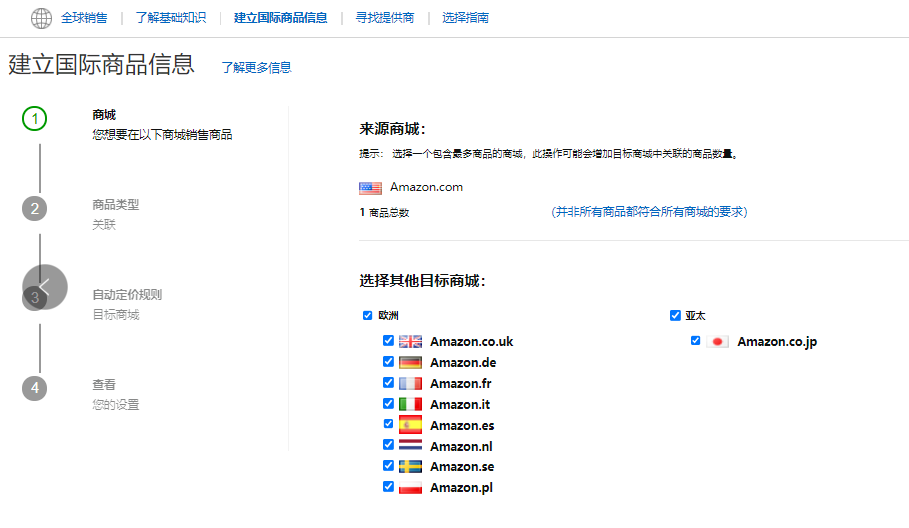Click the Amazon.pl label

(461, 488)
